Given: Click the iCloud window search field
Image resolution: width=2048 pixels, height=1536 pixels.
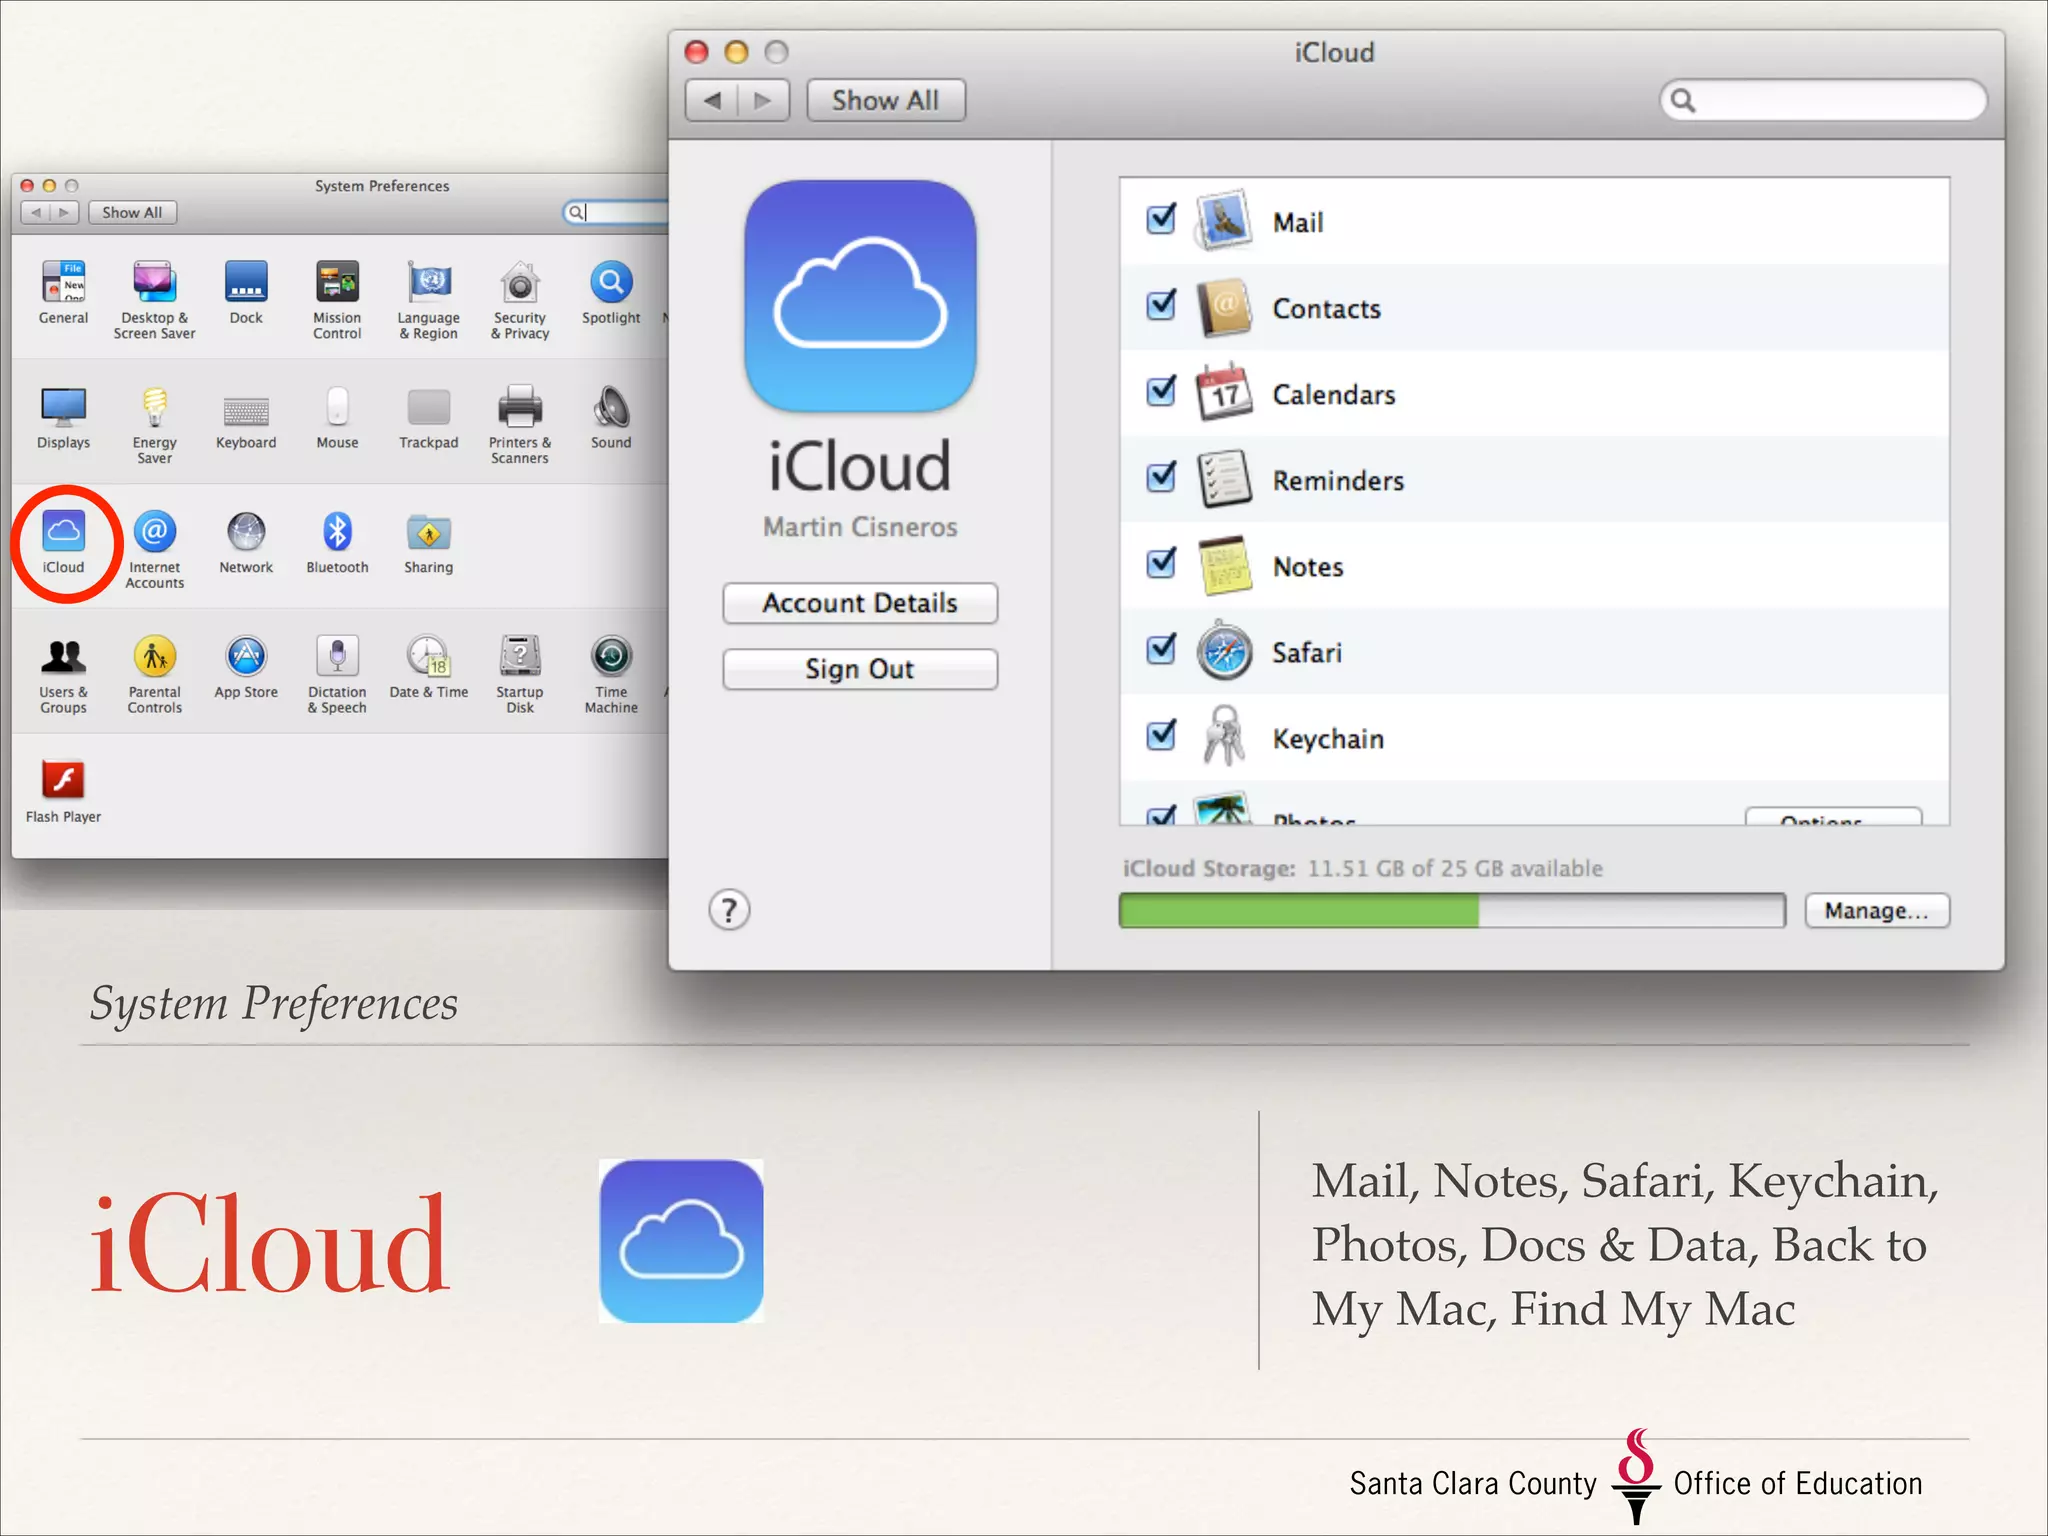Looking at the screenshot, I should (1823, 100).
